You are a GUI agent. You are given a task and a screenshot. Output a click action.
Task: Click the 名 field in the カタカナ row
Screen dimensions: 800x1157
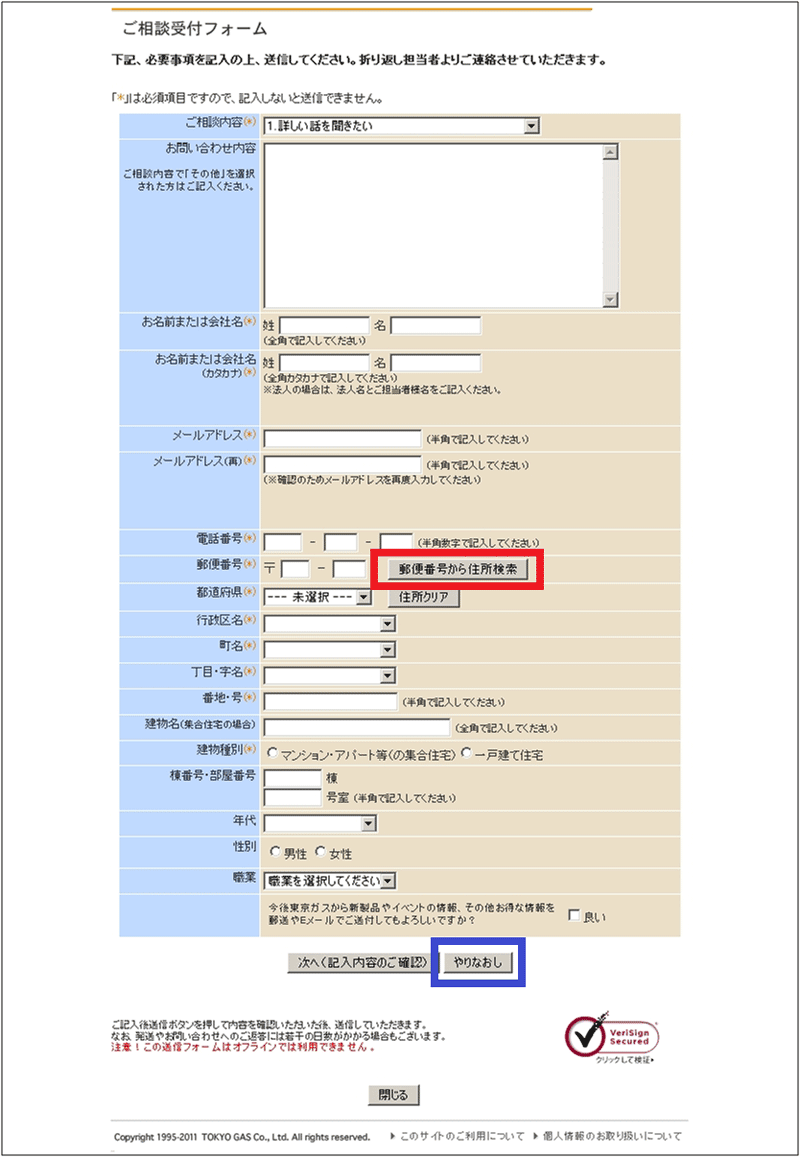click(435, 363)
